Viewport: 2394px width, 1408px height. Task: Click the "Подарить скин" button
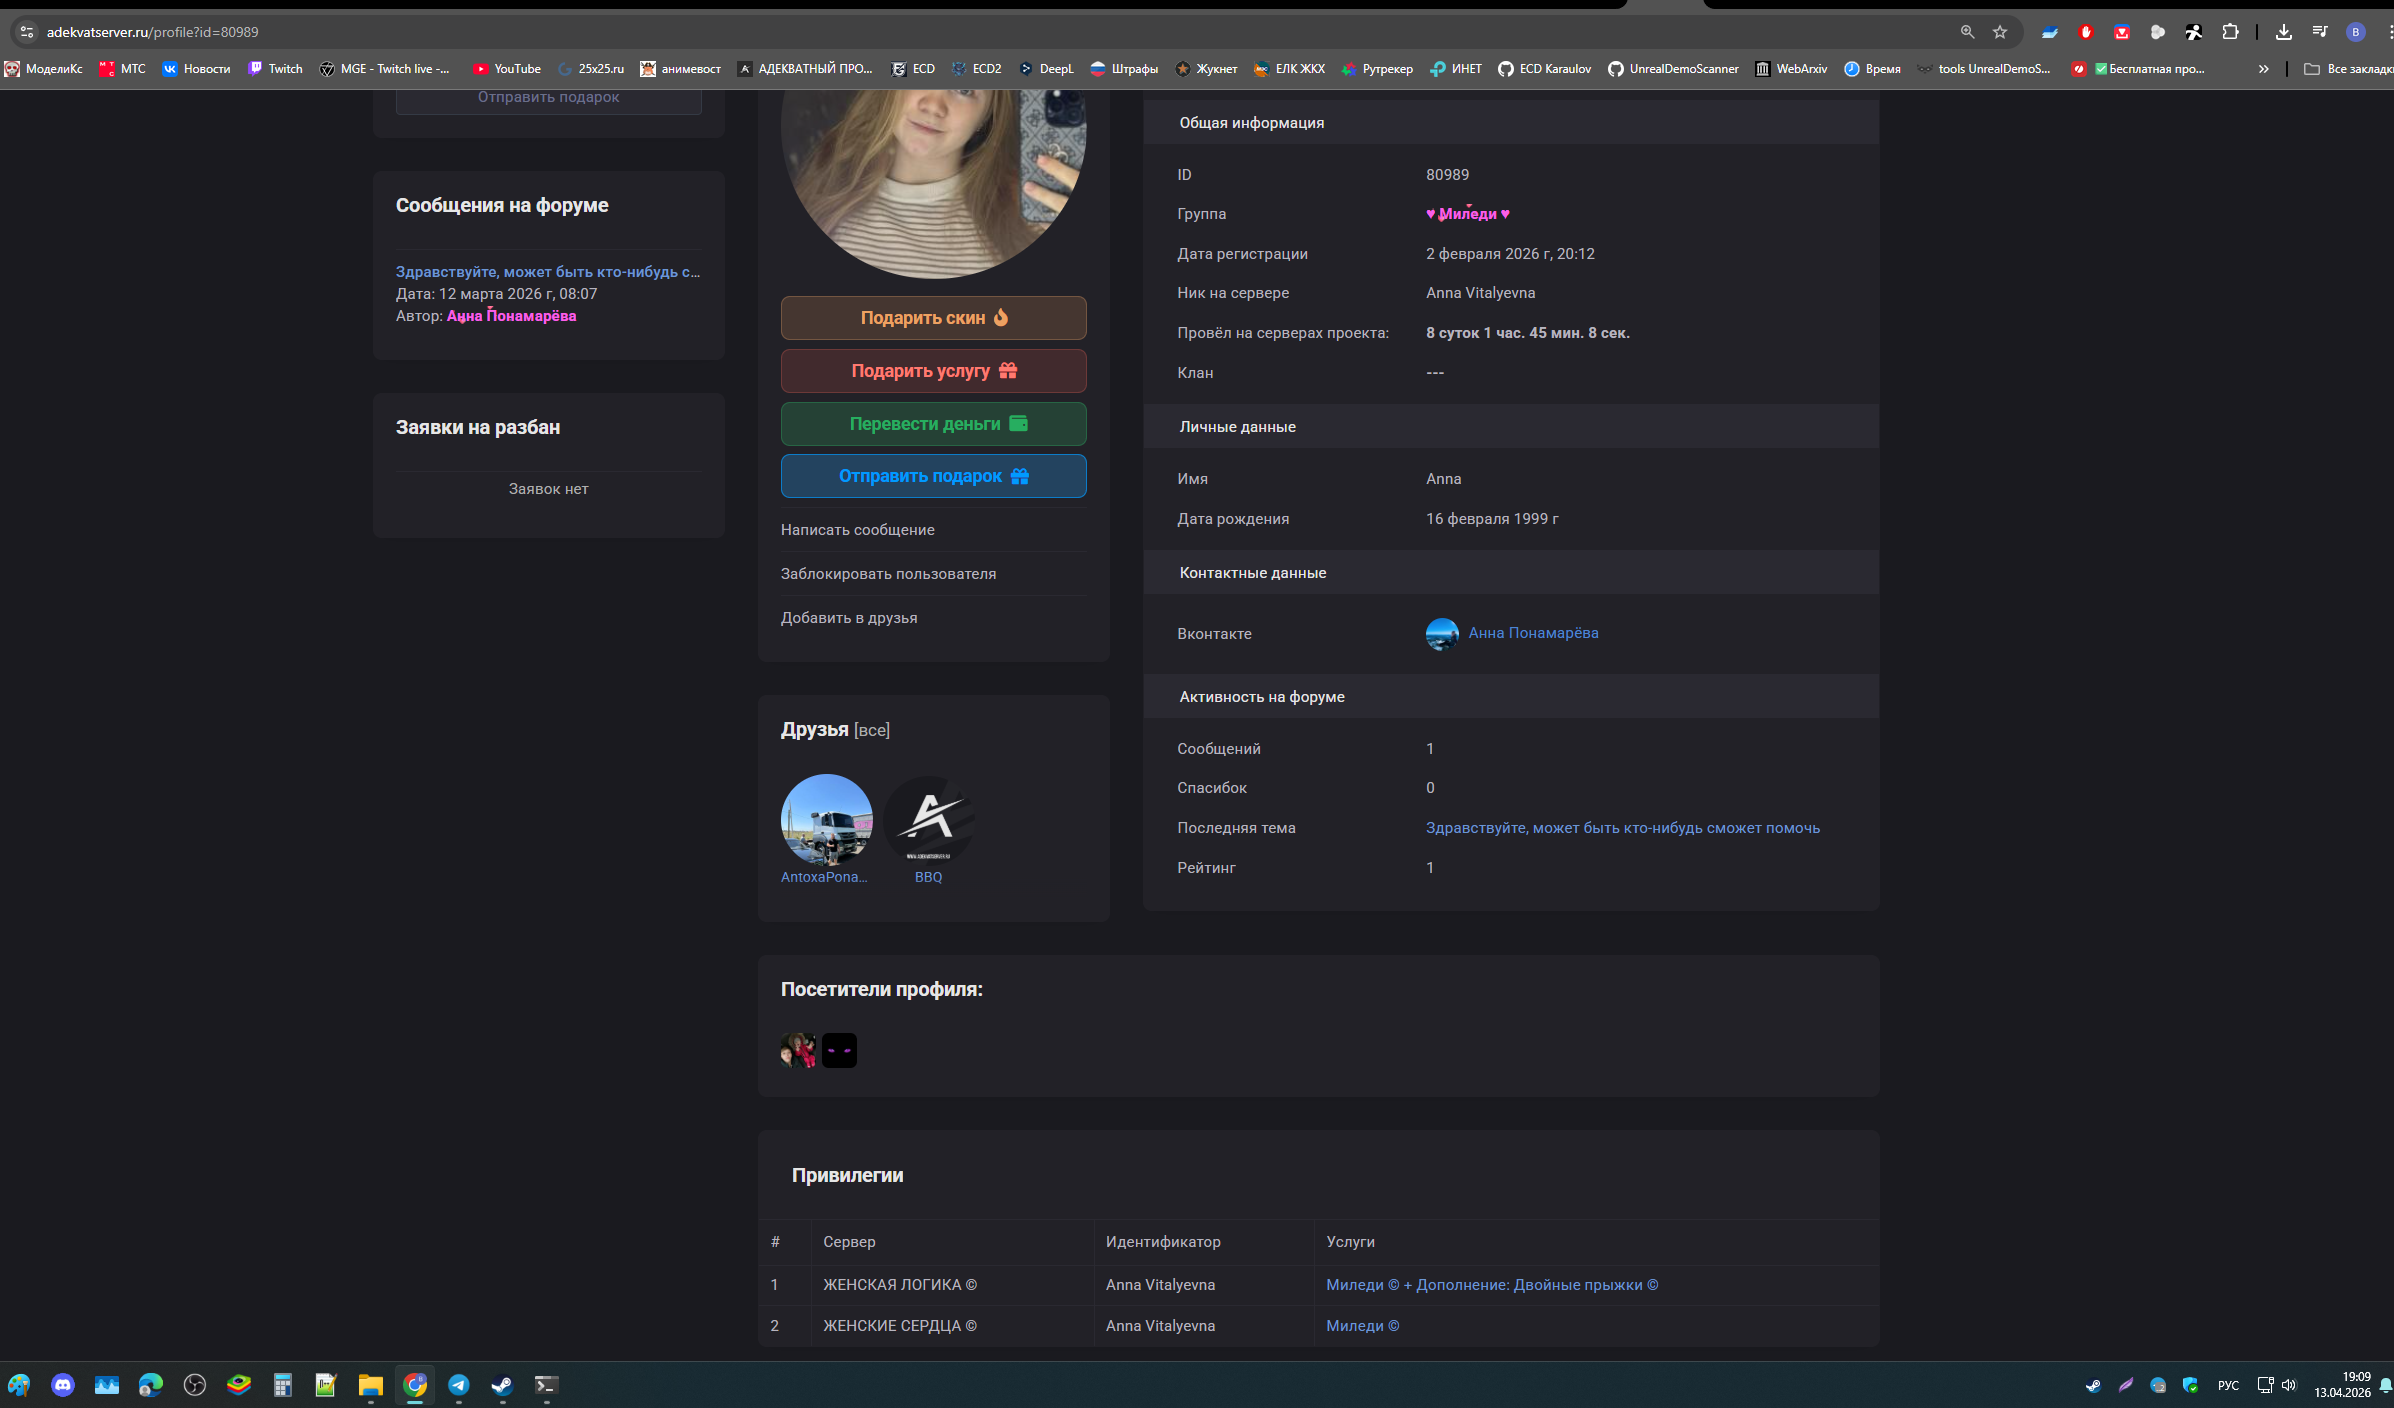[933, 318]
